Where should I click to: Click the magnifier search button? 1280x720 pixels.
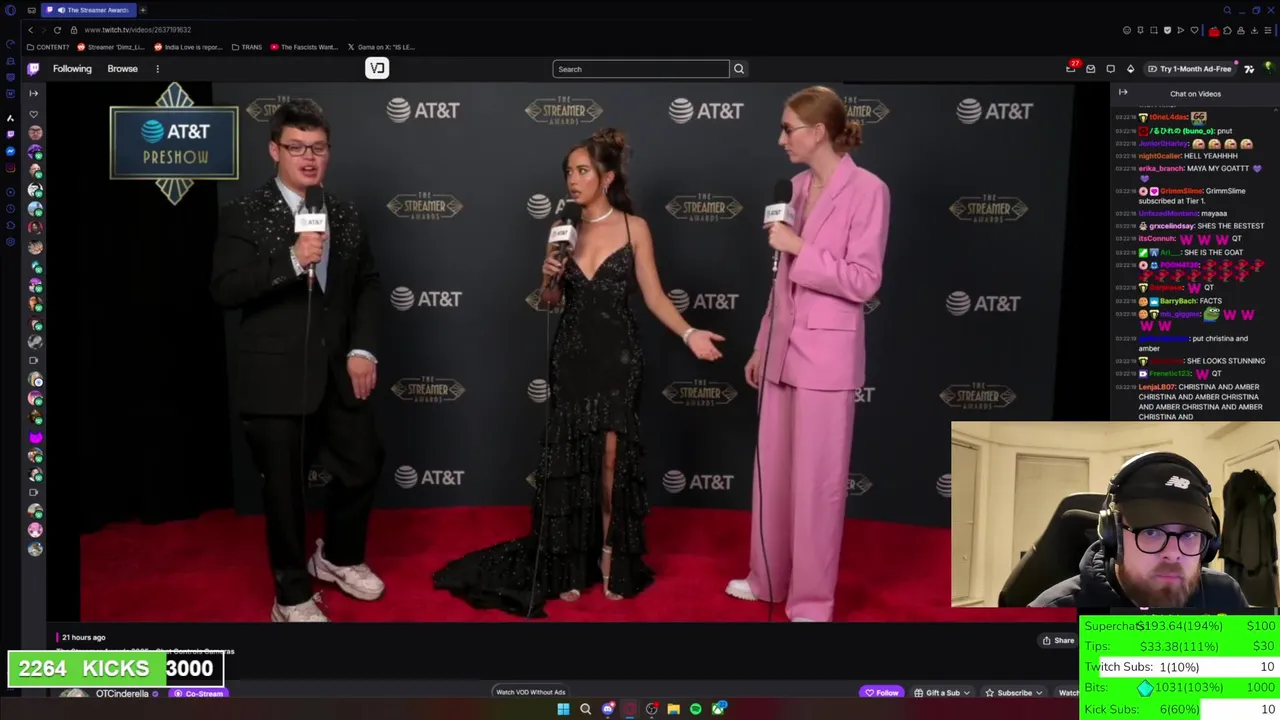[x=739, y=69]
